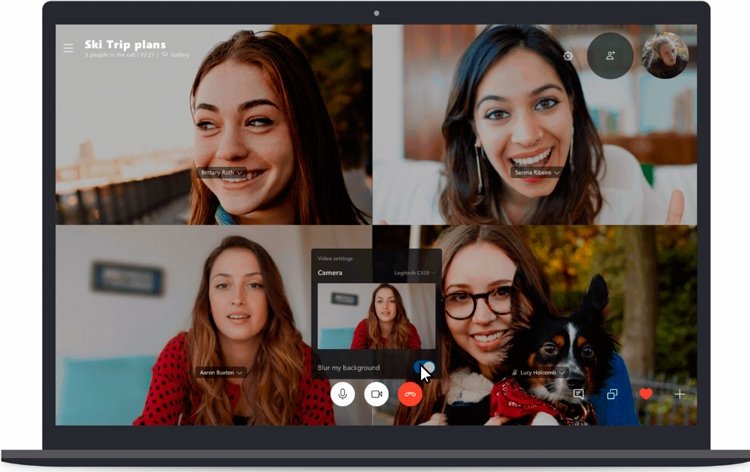Viewport: 750px width, 472px height.
Task: Expand the Logitech C920 camera dropdown
Action: point(415,273)
